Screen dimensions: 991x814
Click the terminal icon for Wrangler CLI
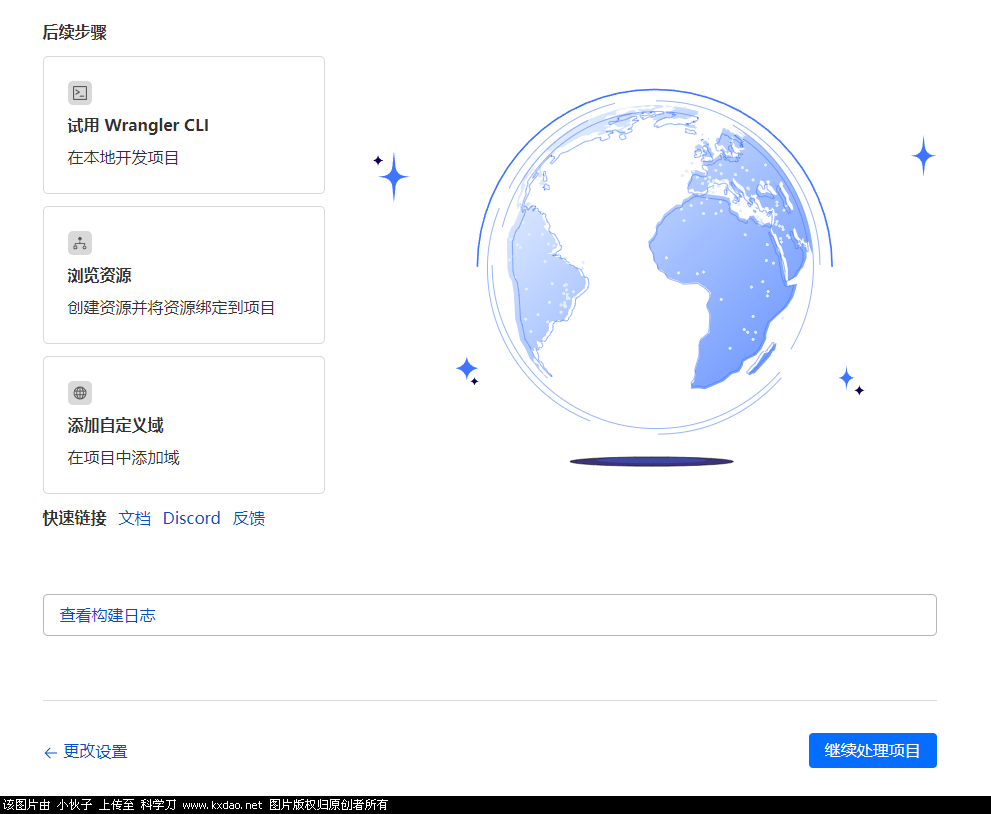click(80, 93)
